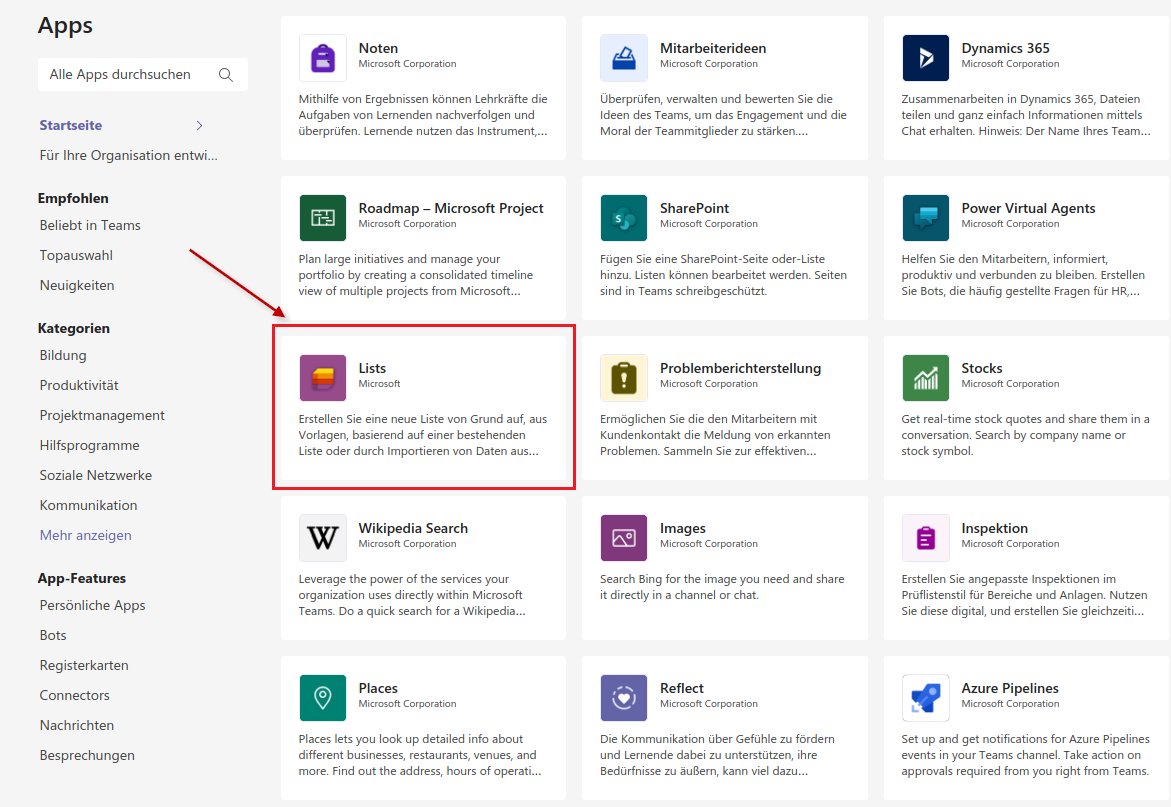Viewport: 1171px width, 807px height.
Task: Select Beliebt in Teams
Action: click(90, 225)
